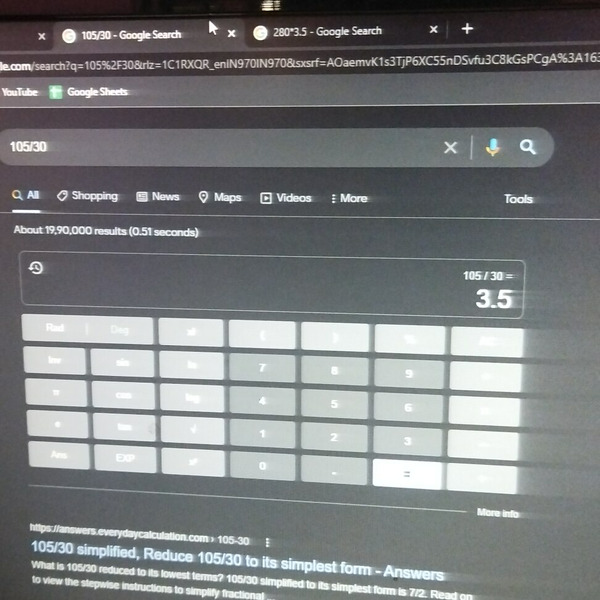Open the search Tools options
600x600 pixels.
click(518, 199)
